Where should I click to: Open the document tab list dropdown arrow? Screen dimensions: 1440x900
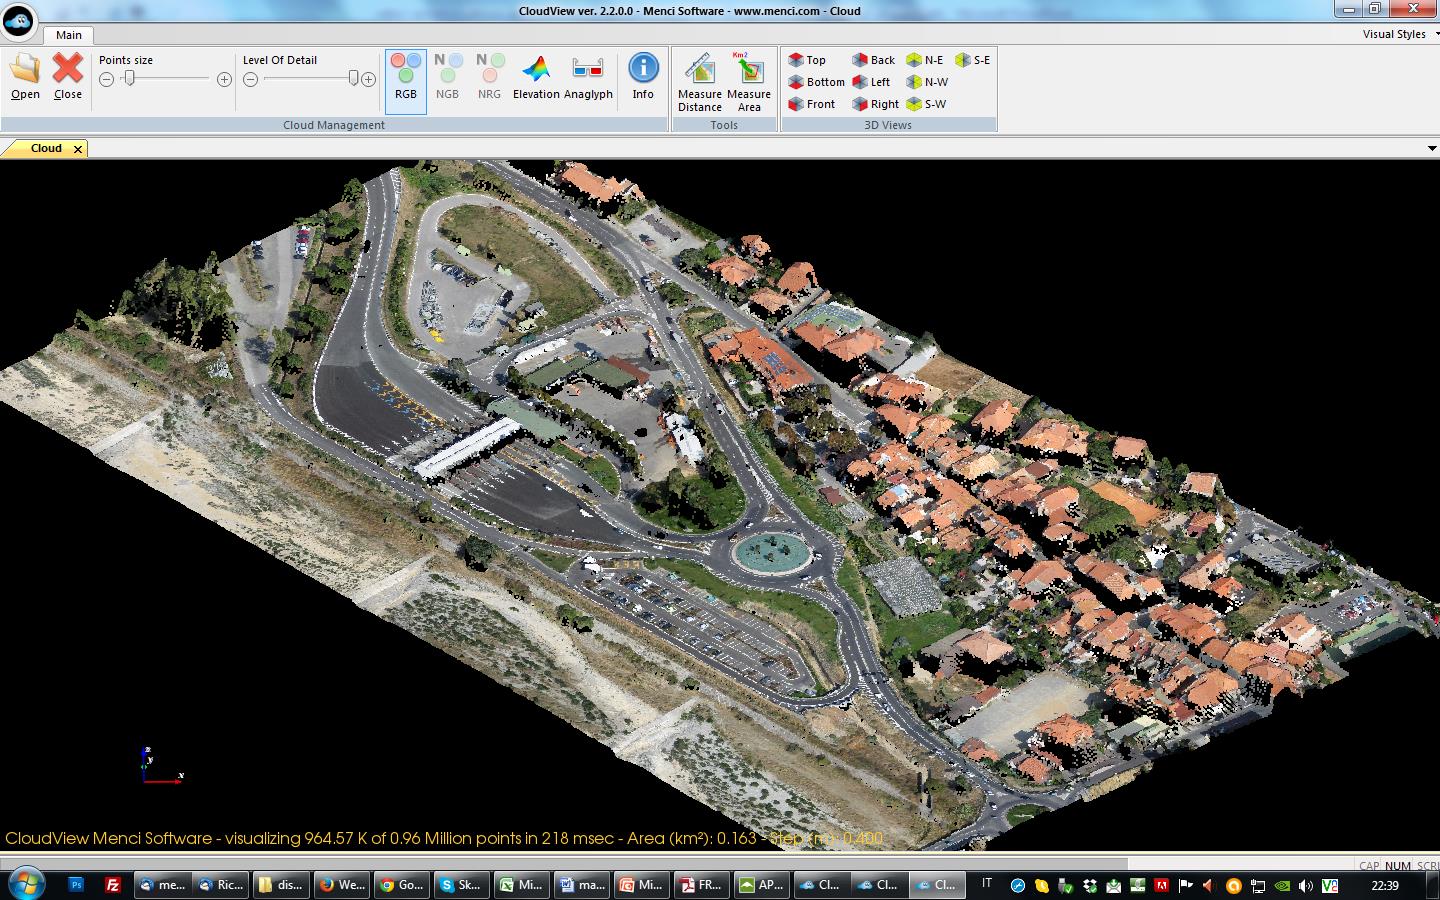point(1432,149)
